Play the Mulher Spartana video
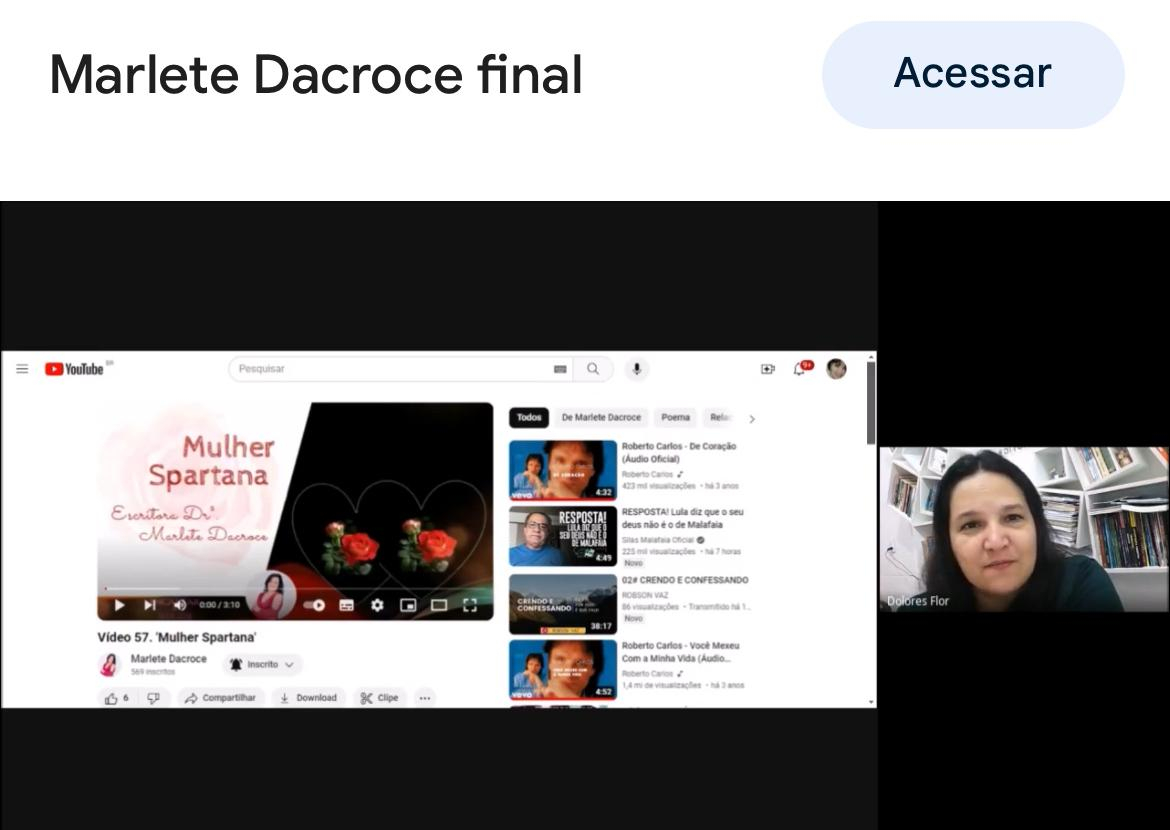This screenshot has width=1170, height=830. pos(119,605)
